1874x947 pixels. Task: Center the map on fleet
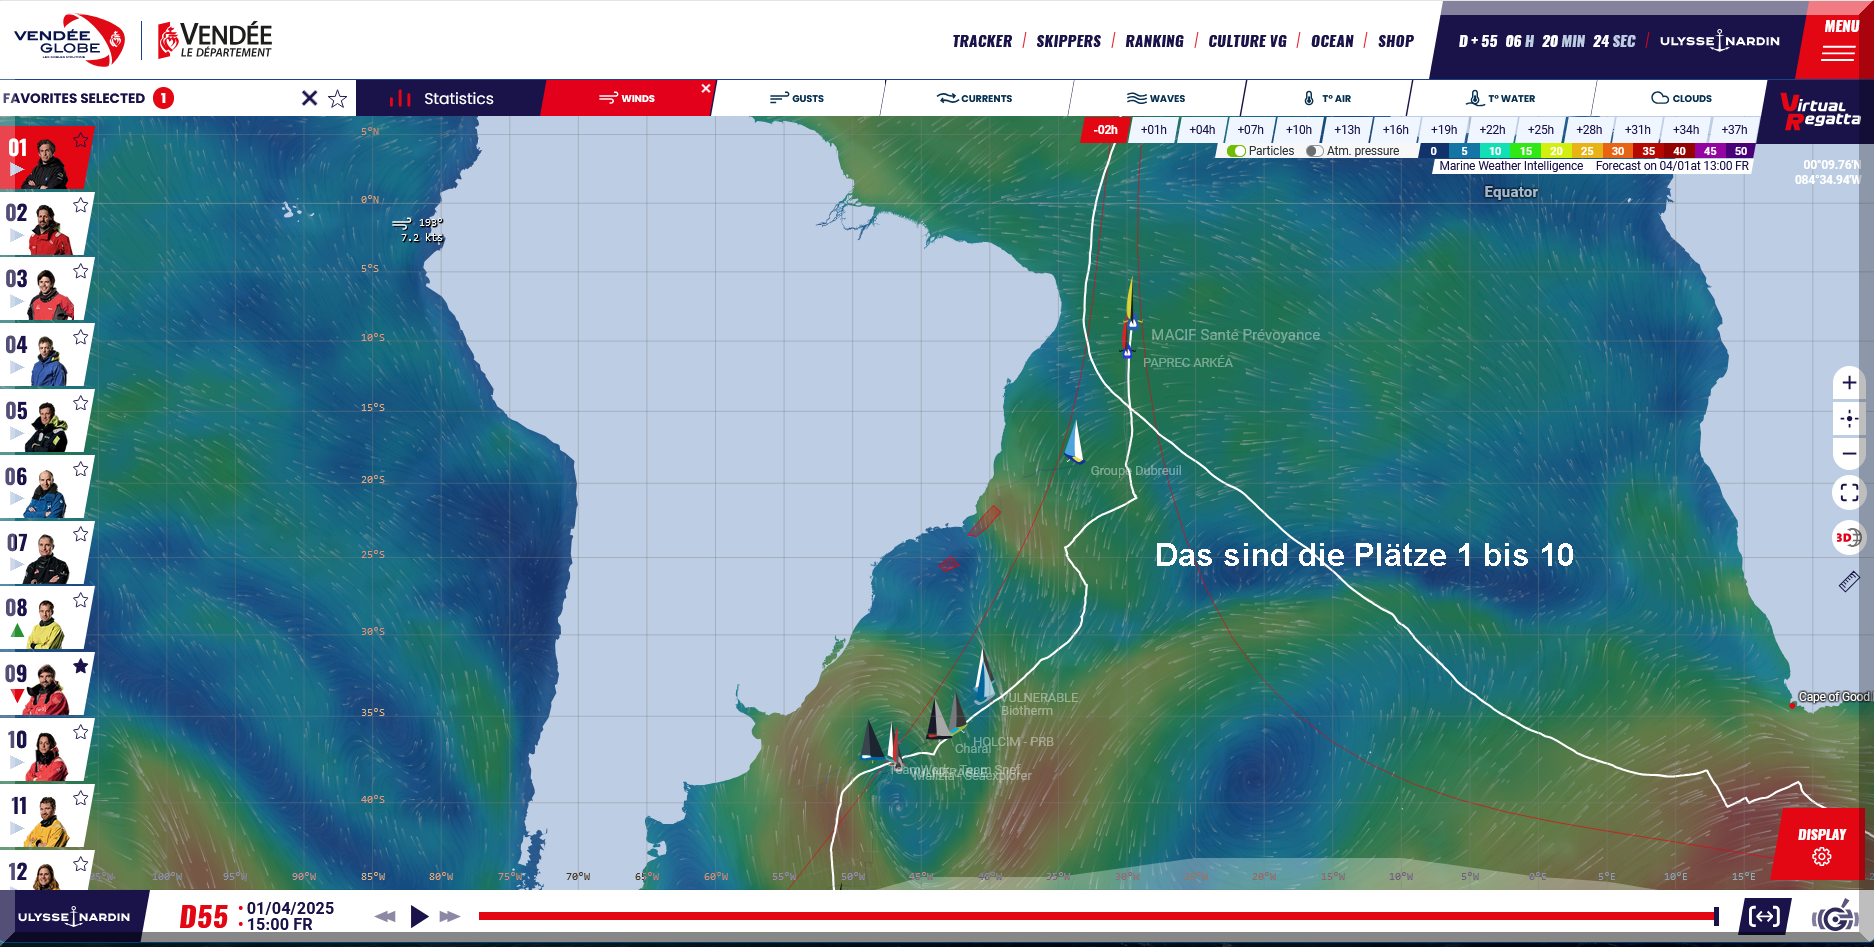point(1849,418)
